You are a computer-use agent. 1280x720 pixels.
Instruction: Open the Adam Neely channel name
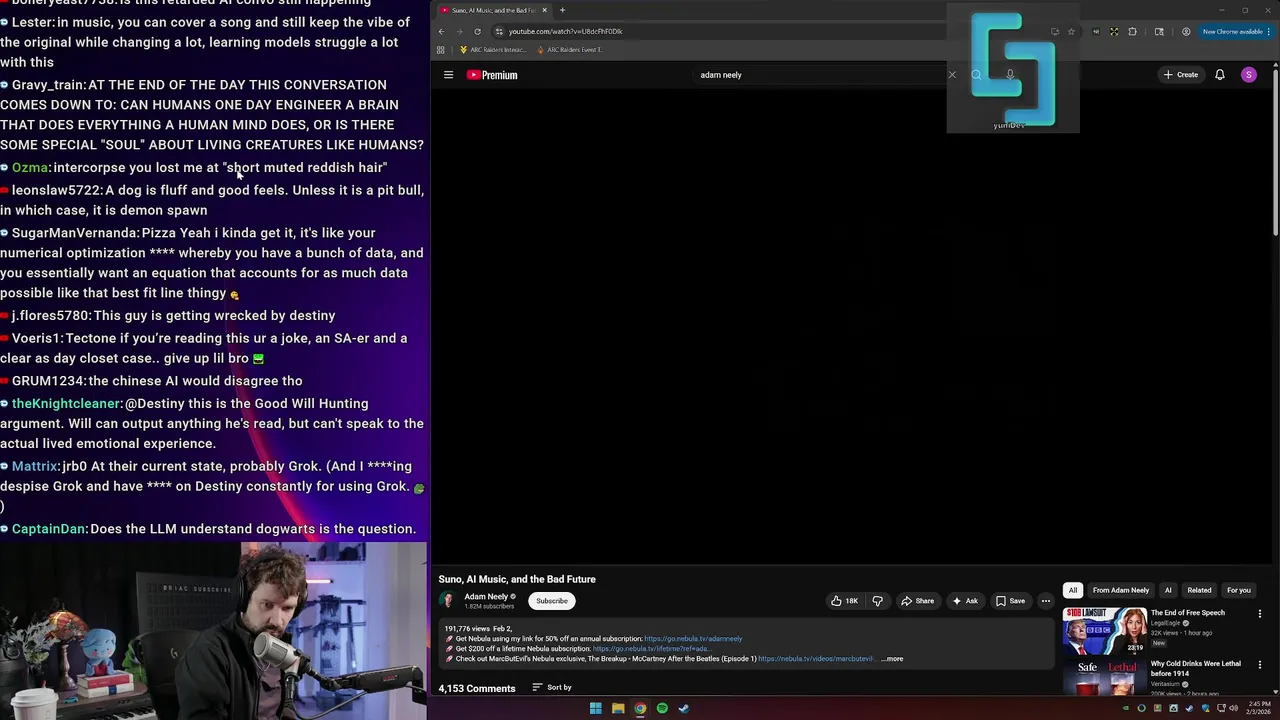[486, 597]
